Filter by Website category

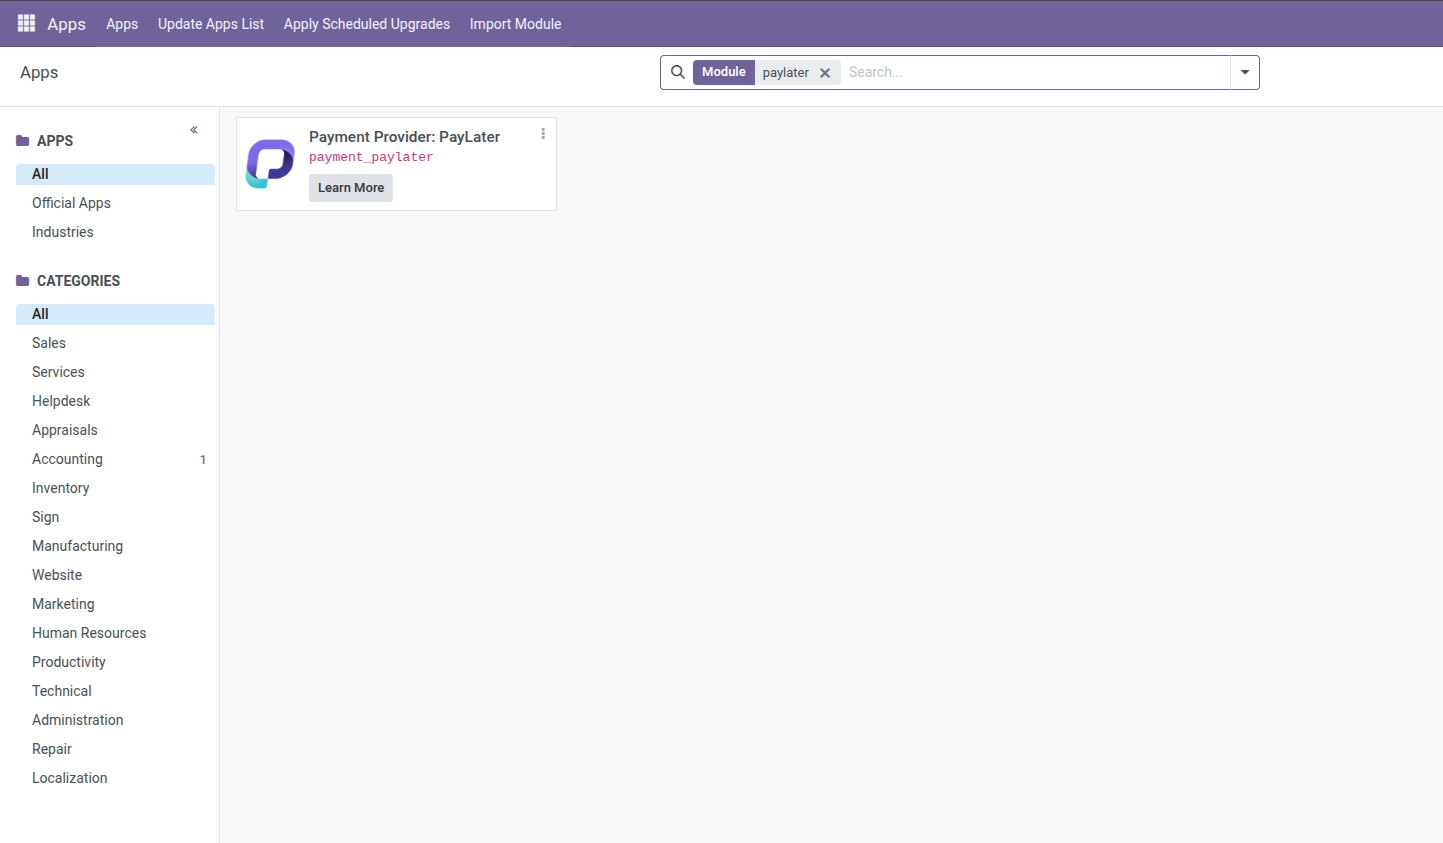(x=115, y=575)
